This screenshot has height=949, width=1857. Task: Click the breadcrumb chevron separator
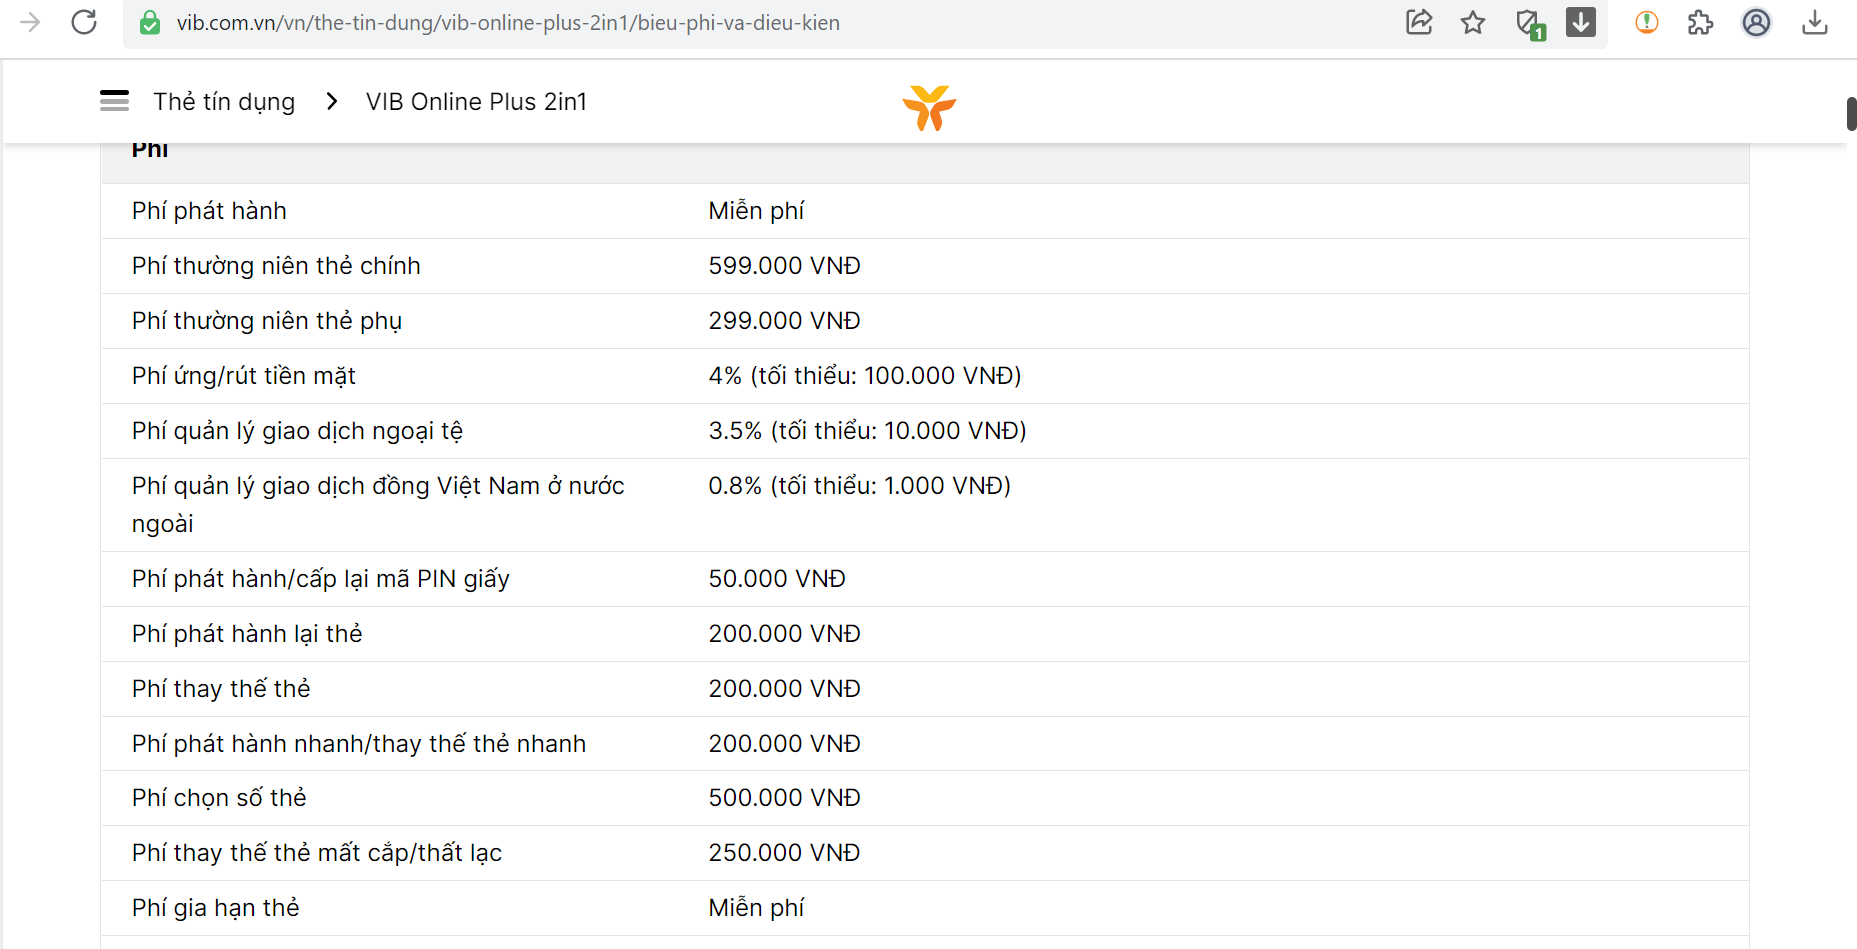click(332, 101)
